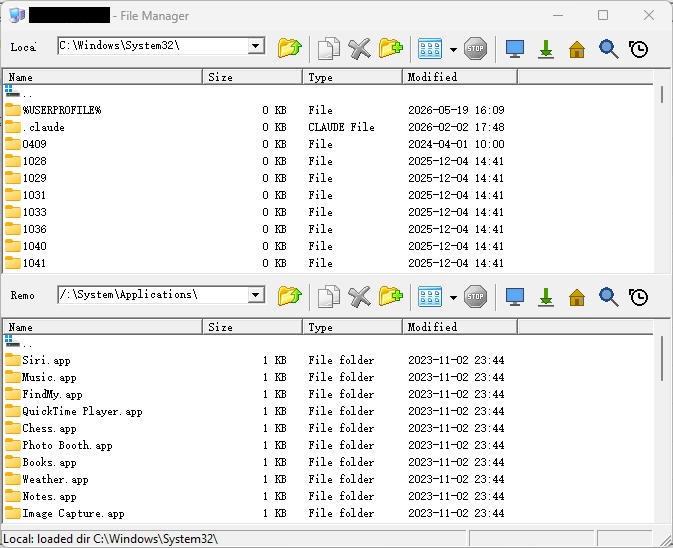Click History clock icon in Remote toolbar

click(x=639, y=297)
